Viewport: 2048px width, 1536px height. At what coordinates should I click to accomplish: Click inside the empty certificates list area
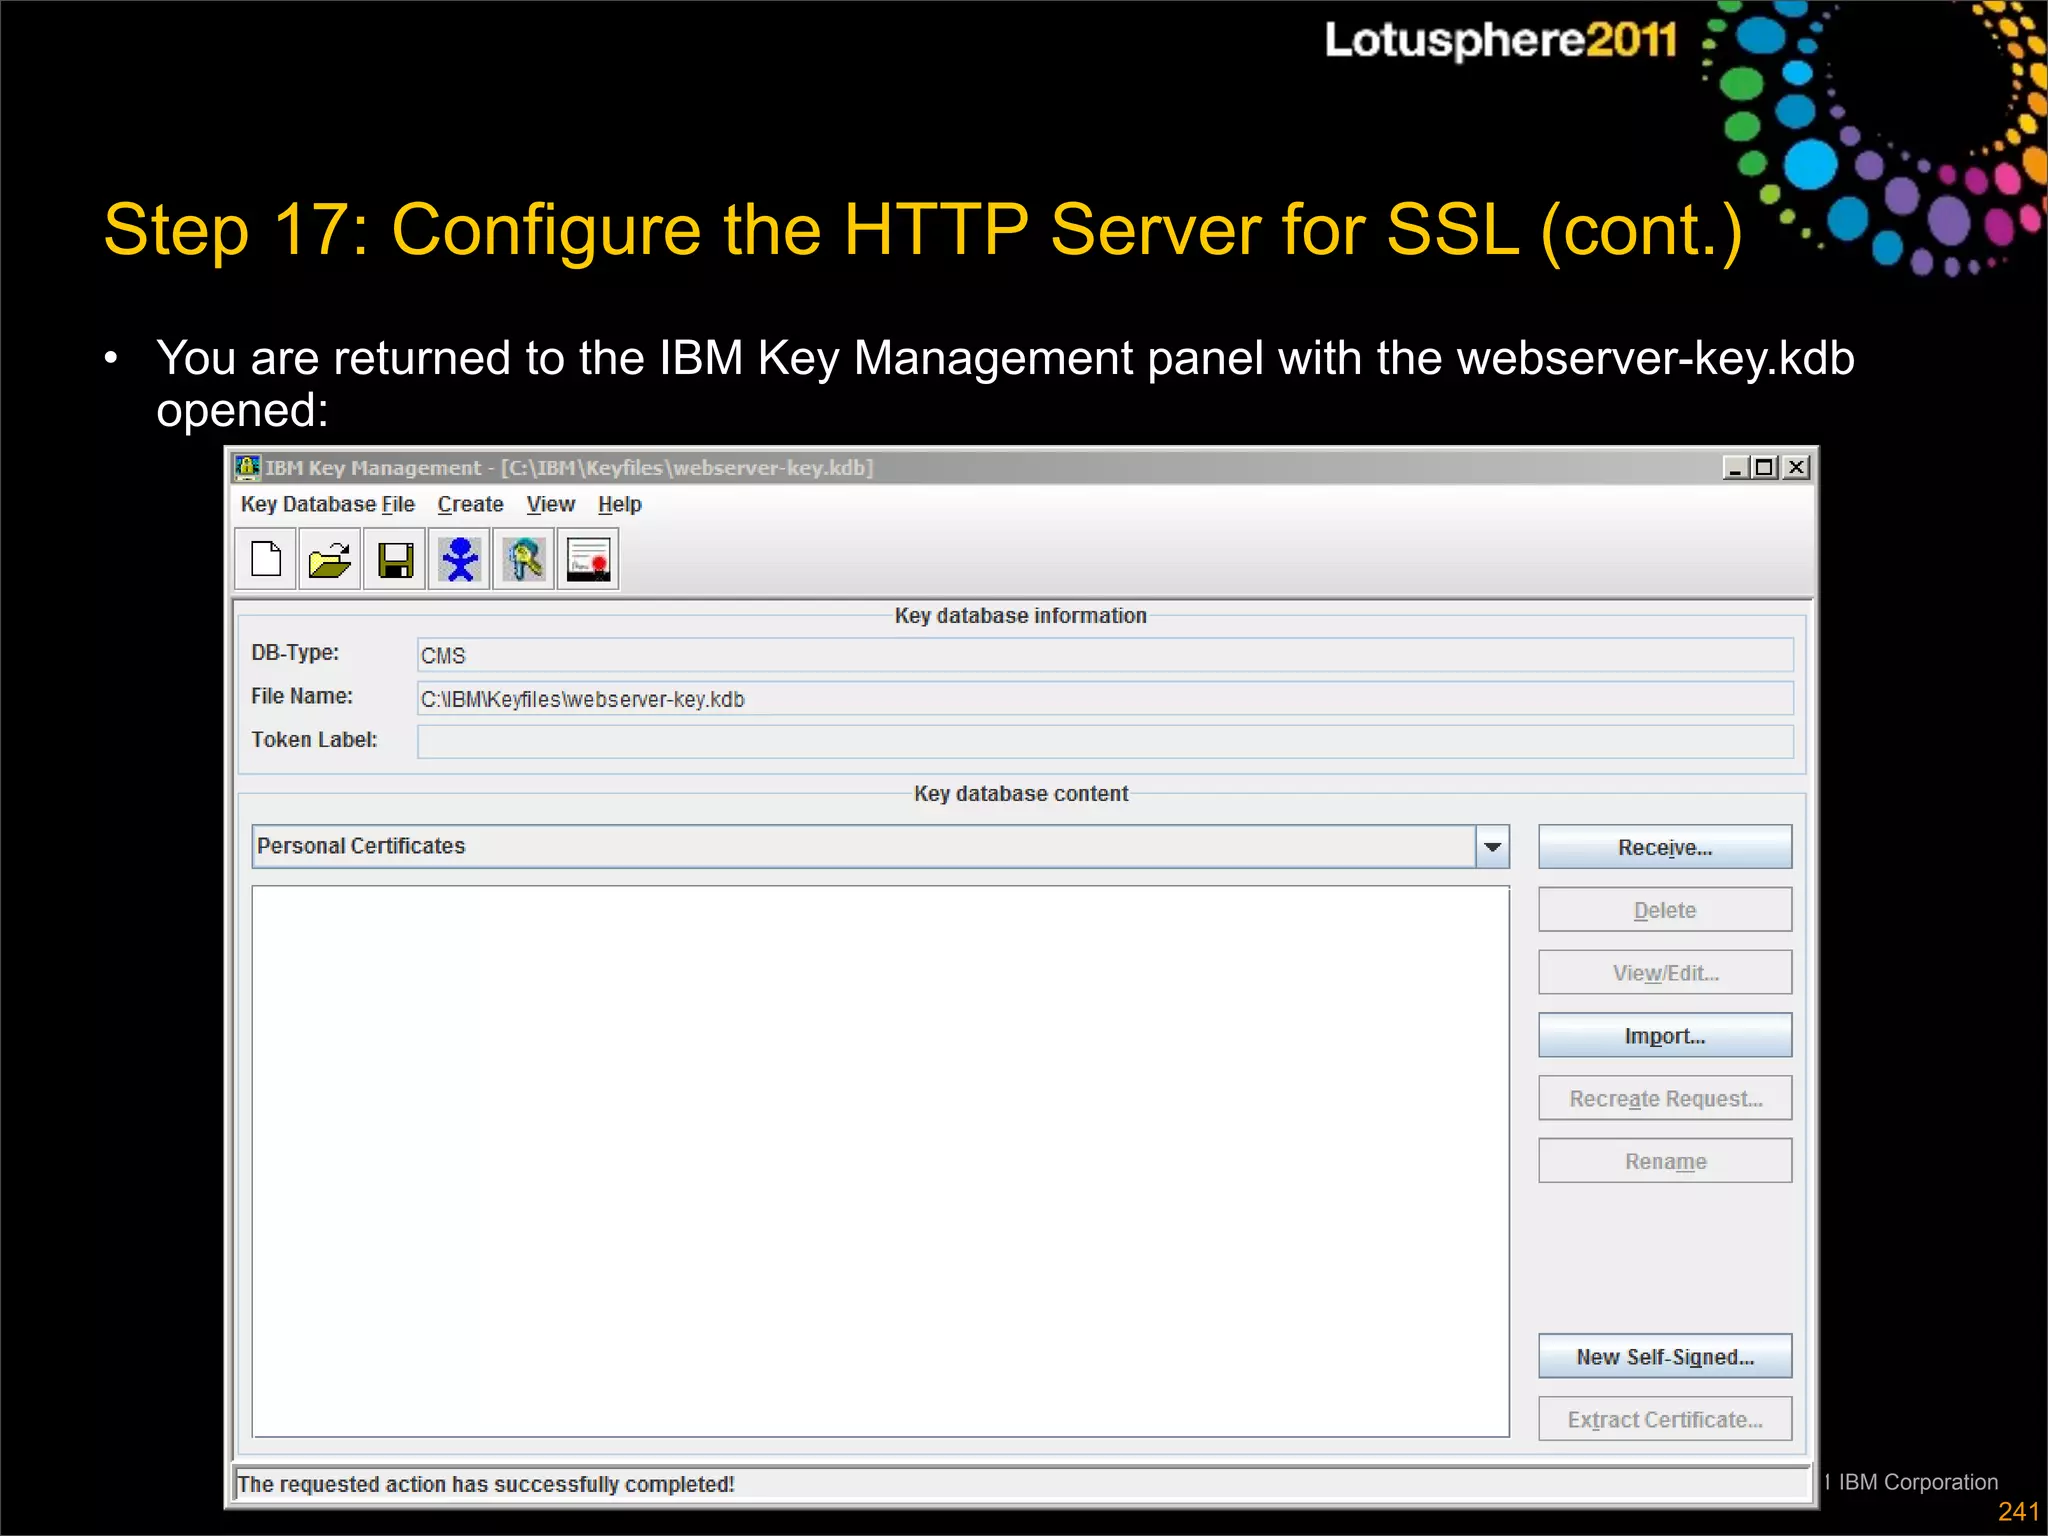(880, 1162)
